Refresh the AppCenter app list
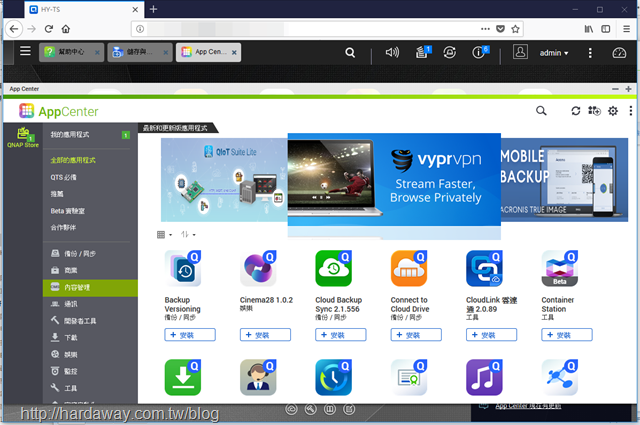 point(576,111)
